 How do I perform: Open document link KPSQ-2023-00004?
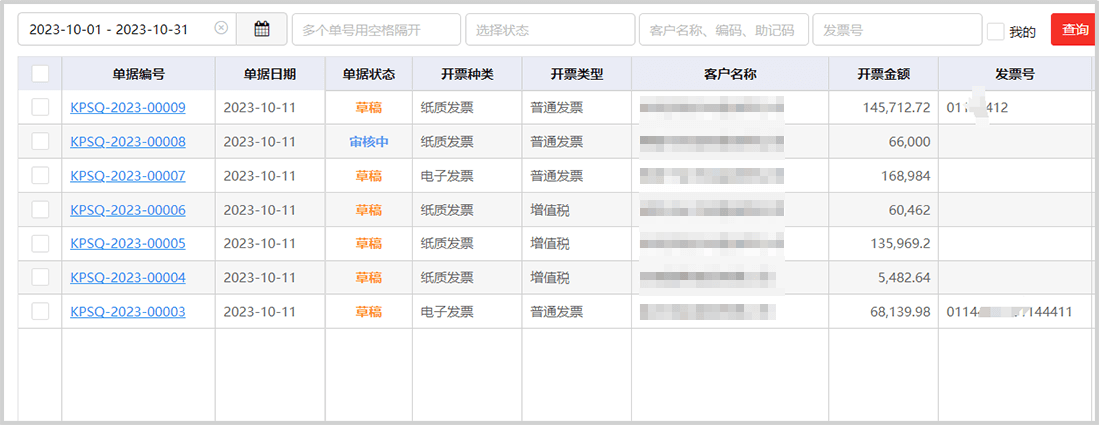tap(127, 277)
